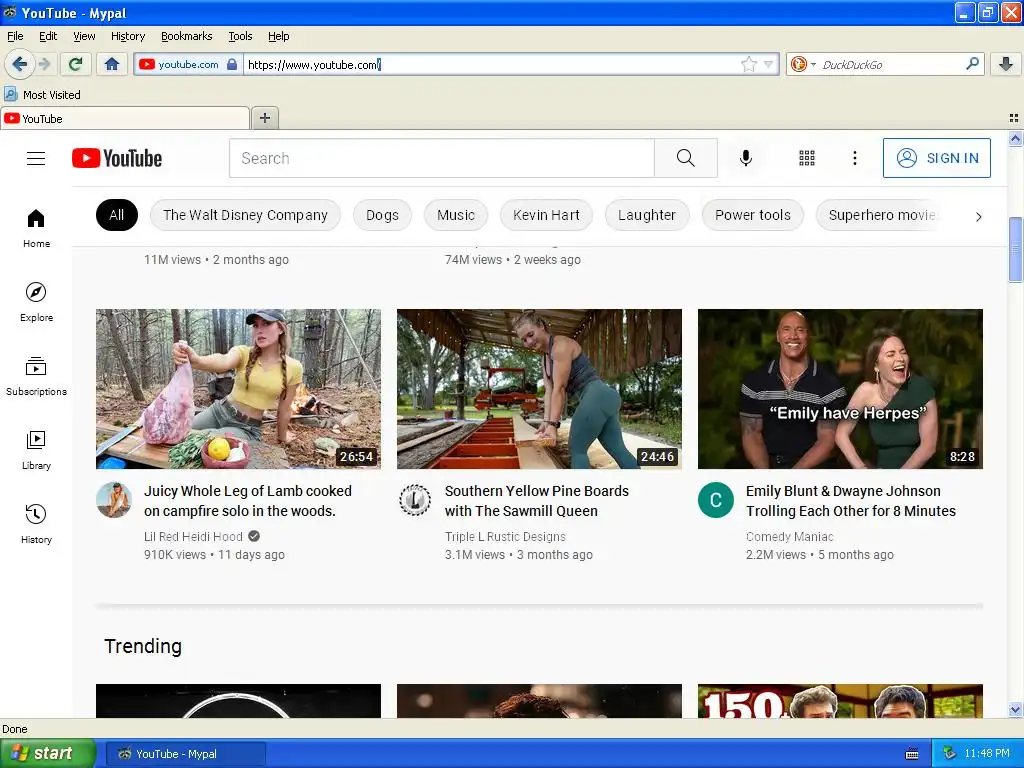Open the three-dot settings menu on YouTube

pos(855,158)
